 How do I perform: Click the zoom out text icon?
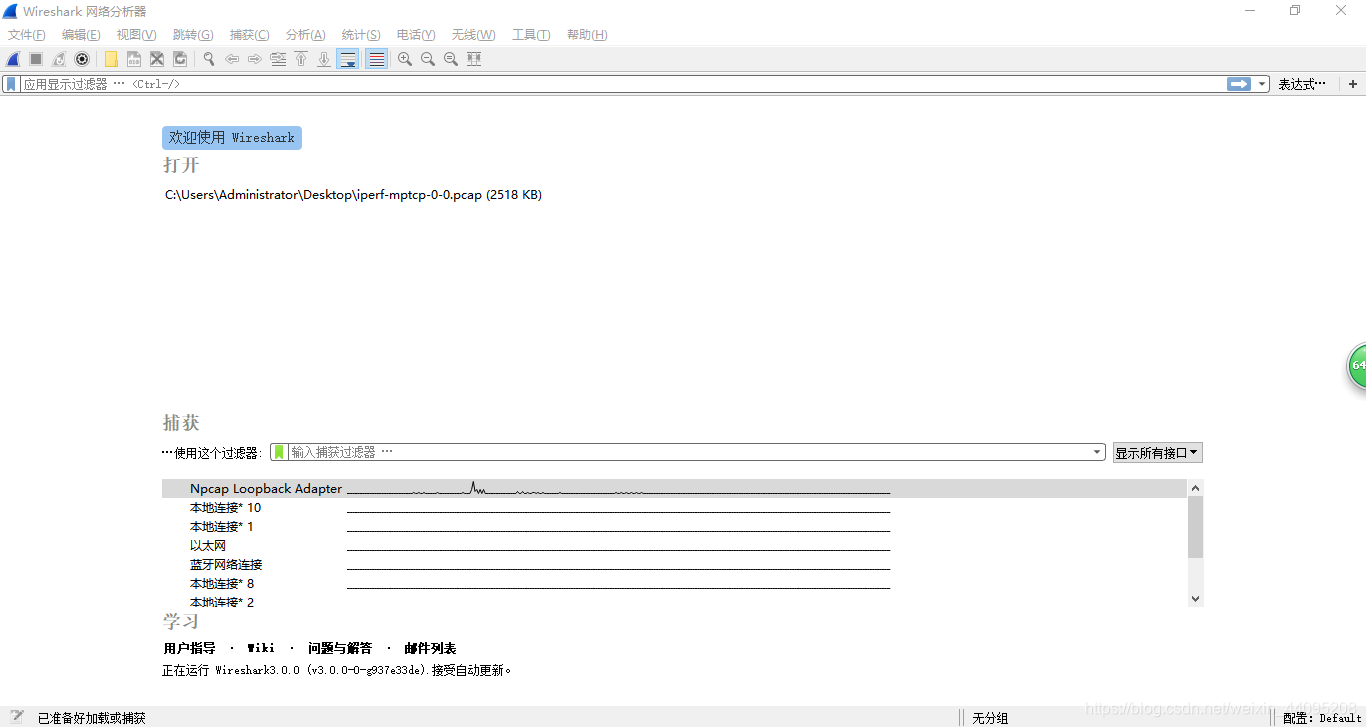(x=428, y=59)
